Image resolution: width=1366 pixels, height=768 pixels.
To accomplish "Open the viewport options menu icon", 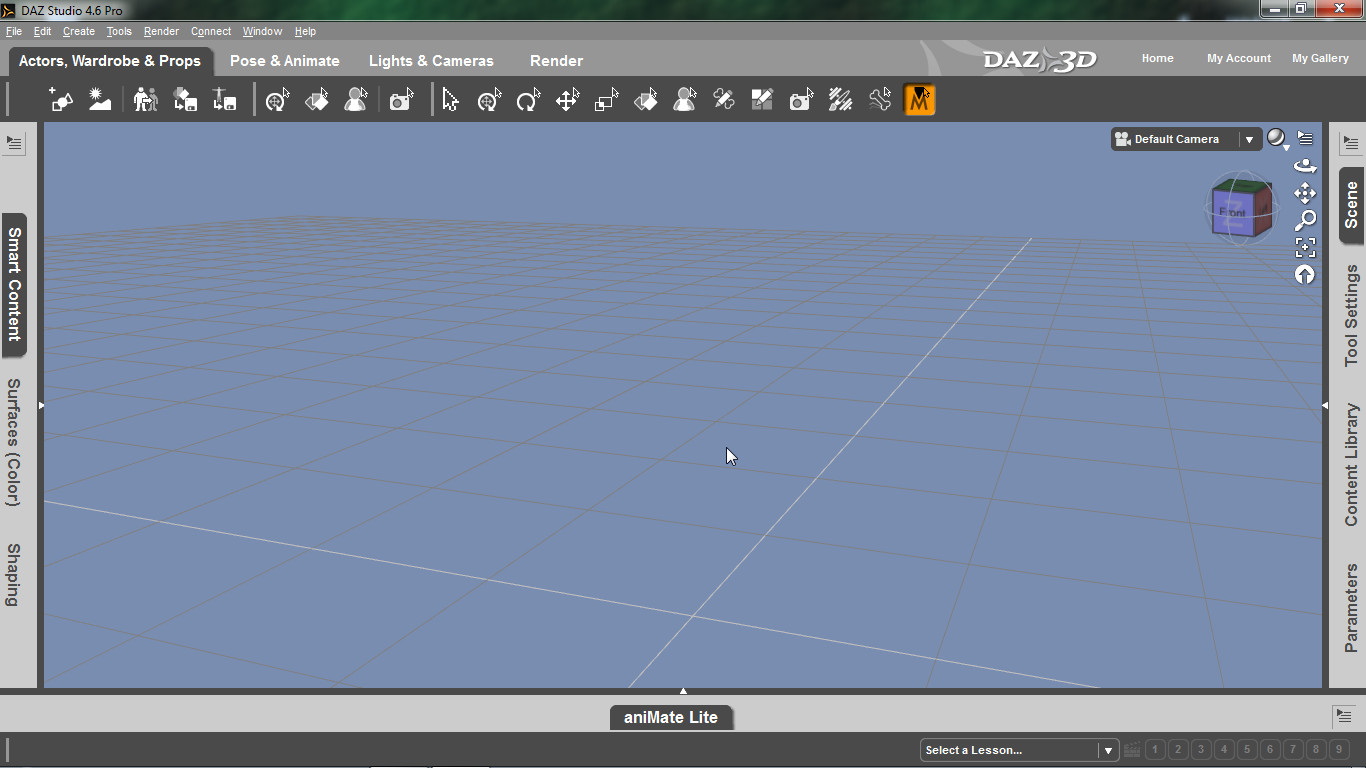I will tap(1305, 139).
